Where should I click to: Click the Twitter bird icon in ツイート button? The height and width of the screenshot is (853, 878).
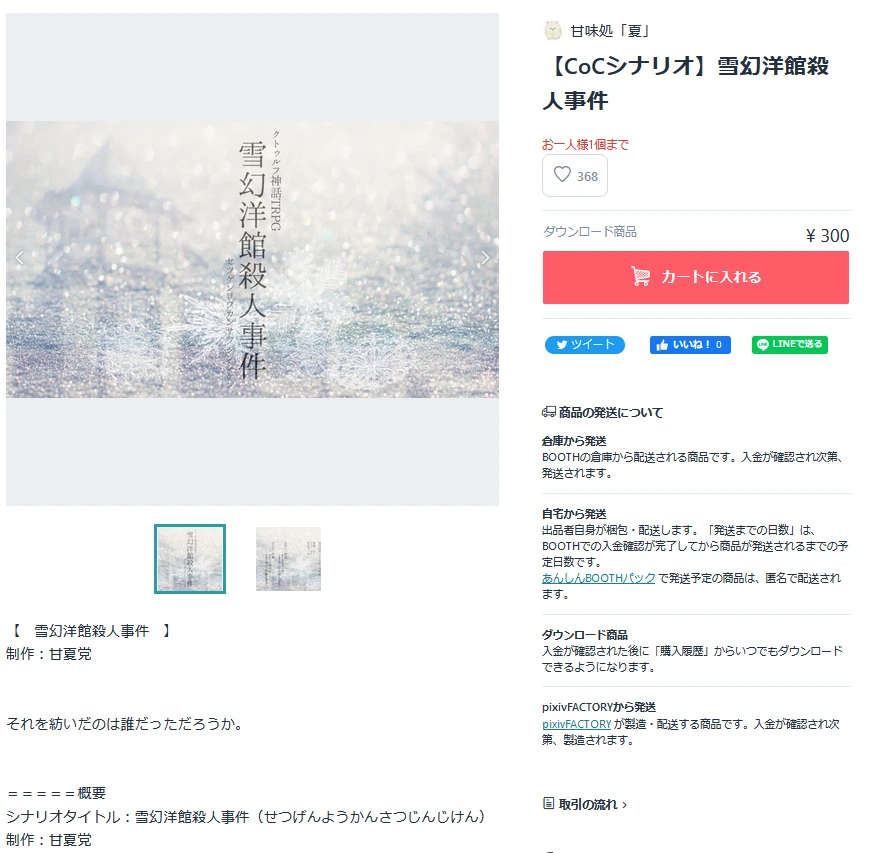coord(562,345)
